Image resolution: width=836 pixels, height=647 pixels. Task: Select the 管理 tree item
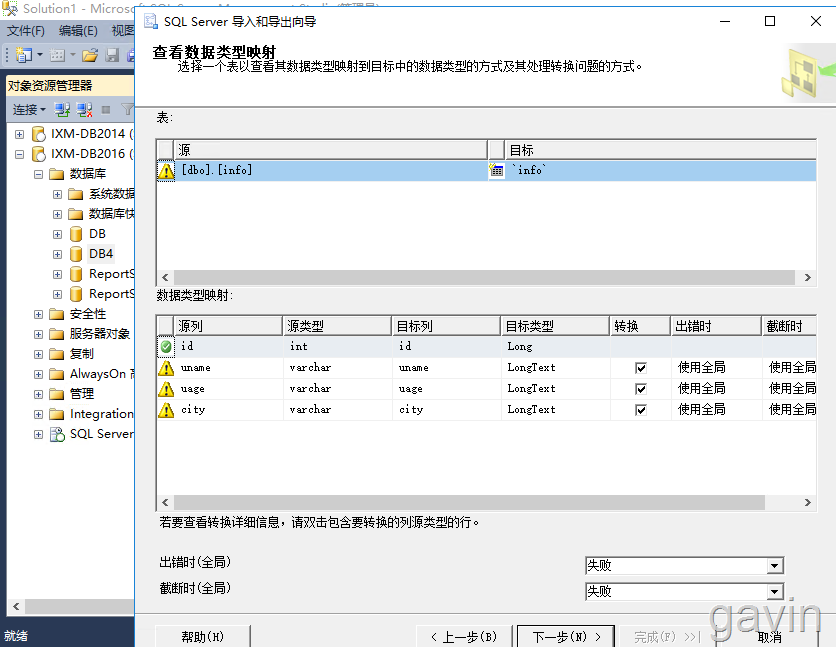[x=82, y=394]
